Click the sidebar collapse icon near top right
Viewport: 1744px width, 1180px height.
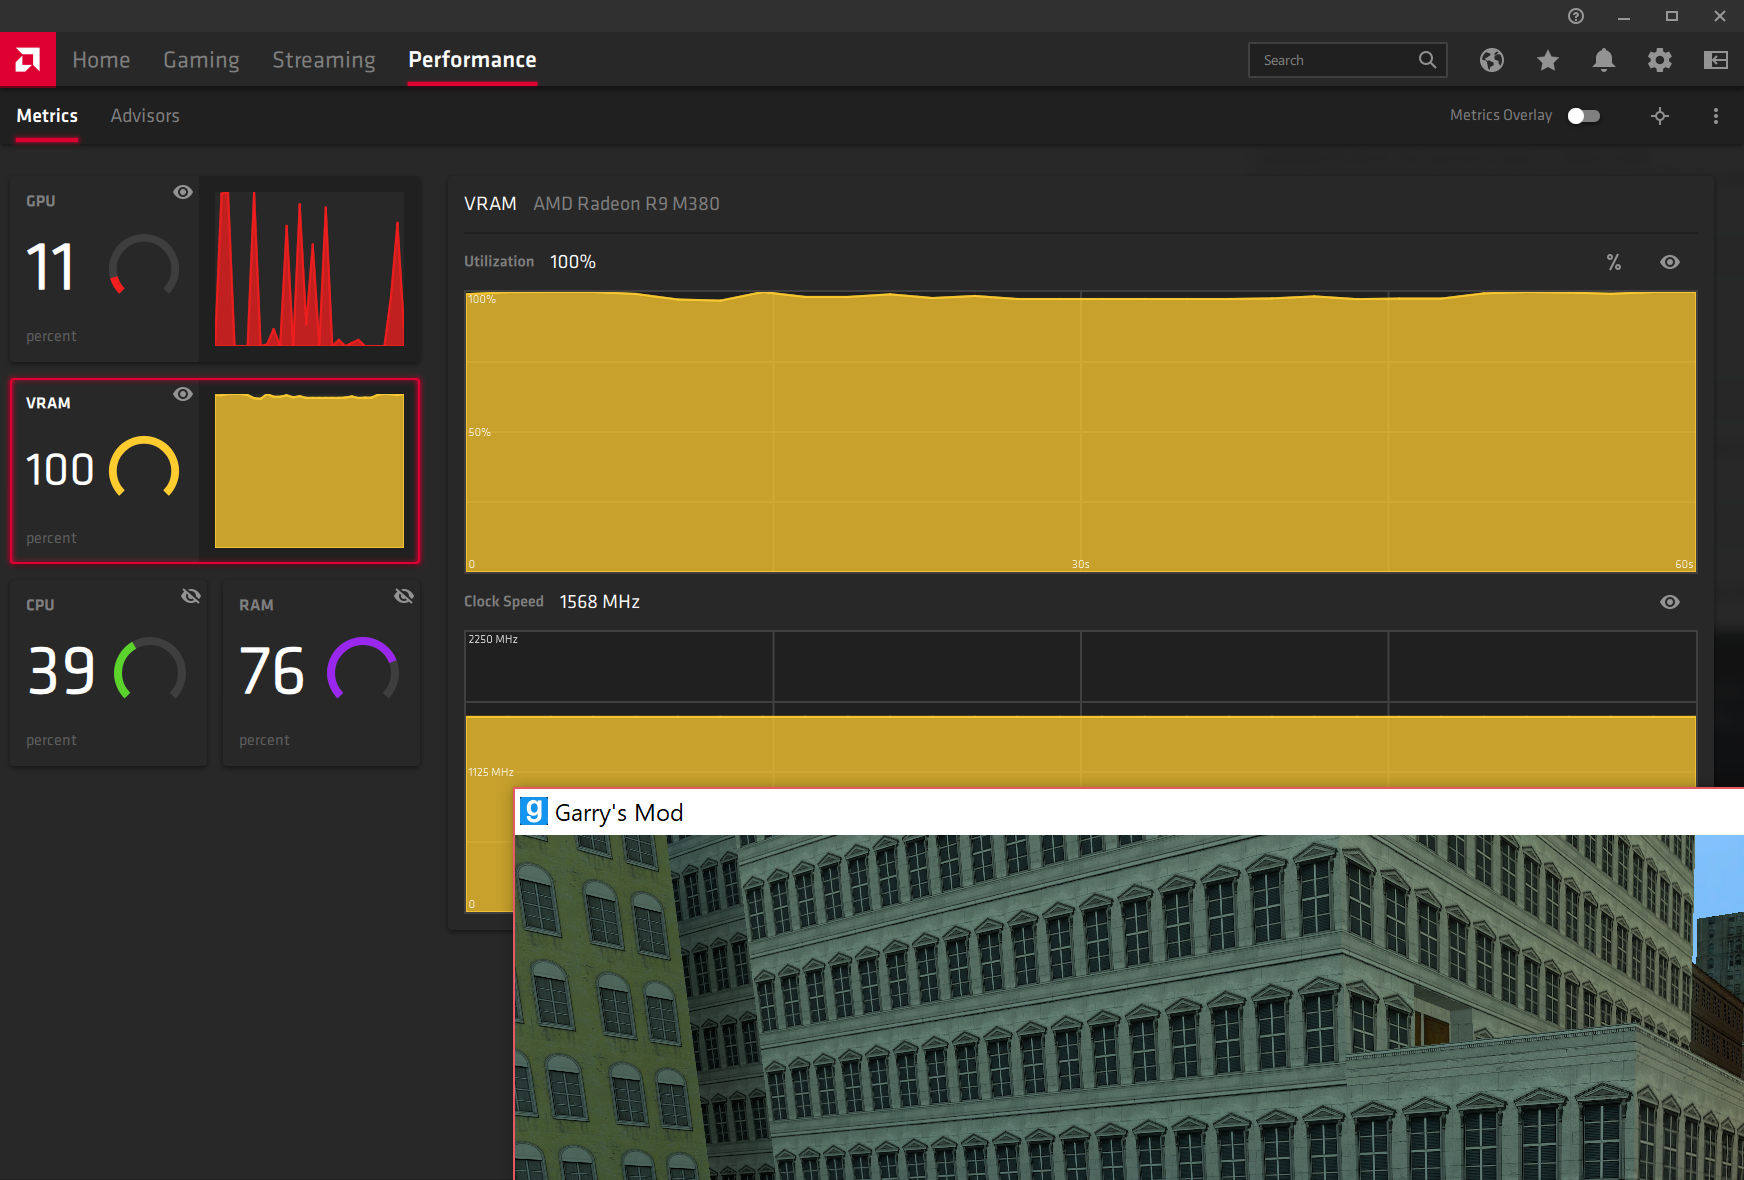[1716, 60]
